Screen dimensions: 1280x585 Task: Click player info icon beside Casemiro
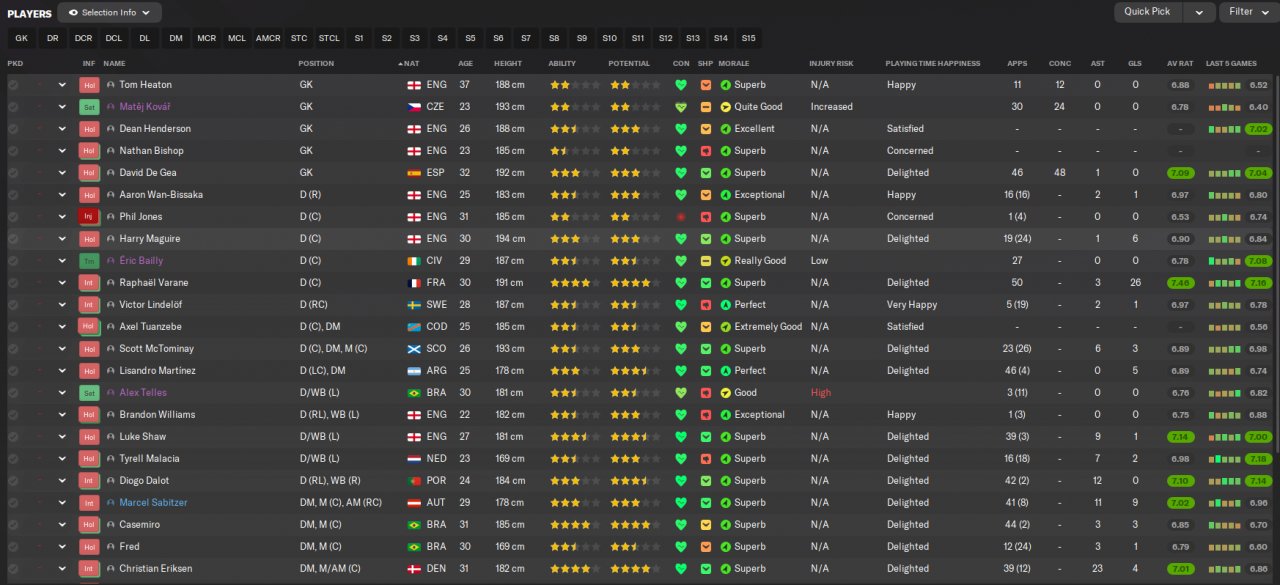(111, 525)
